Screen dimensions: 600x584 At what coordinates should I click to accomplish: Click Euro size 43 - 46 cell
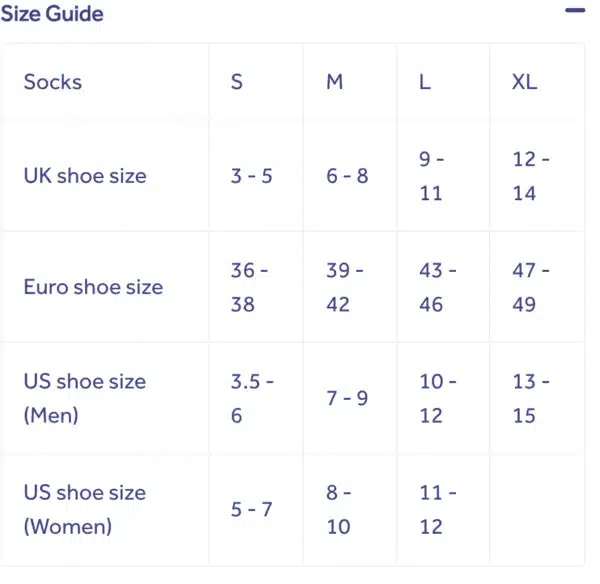point(438,287)
